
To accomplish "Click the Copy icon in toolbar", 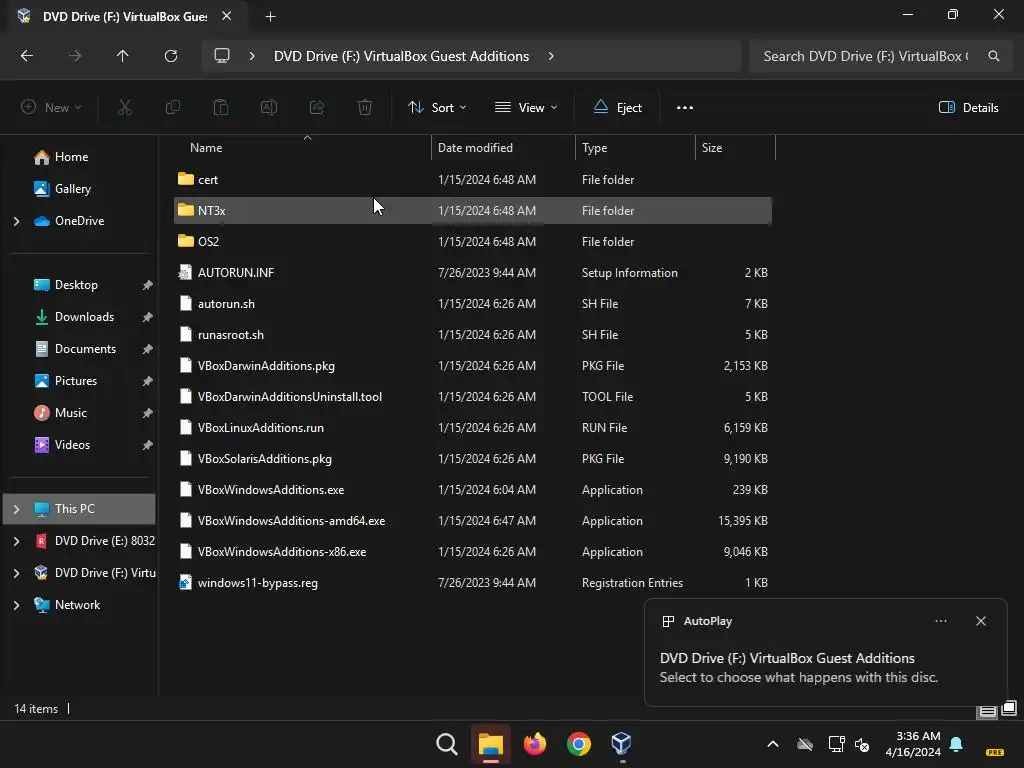I will (x=172, y=108).
